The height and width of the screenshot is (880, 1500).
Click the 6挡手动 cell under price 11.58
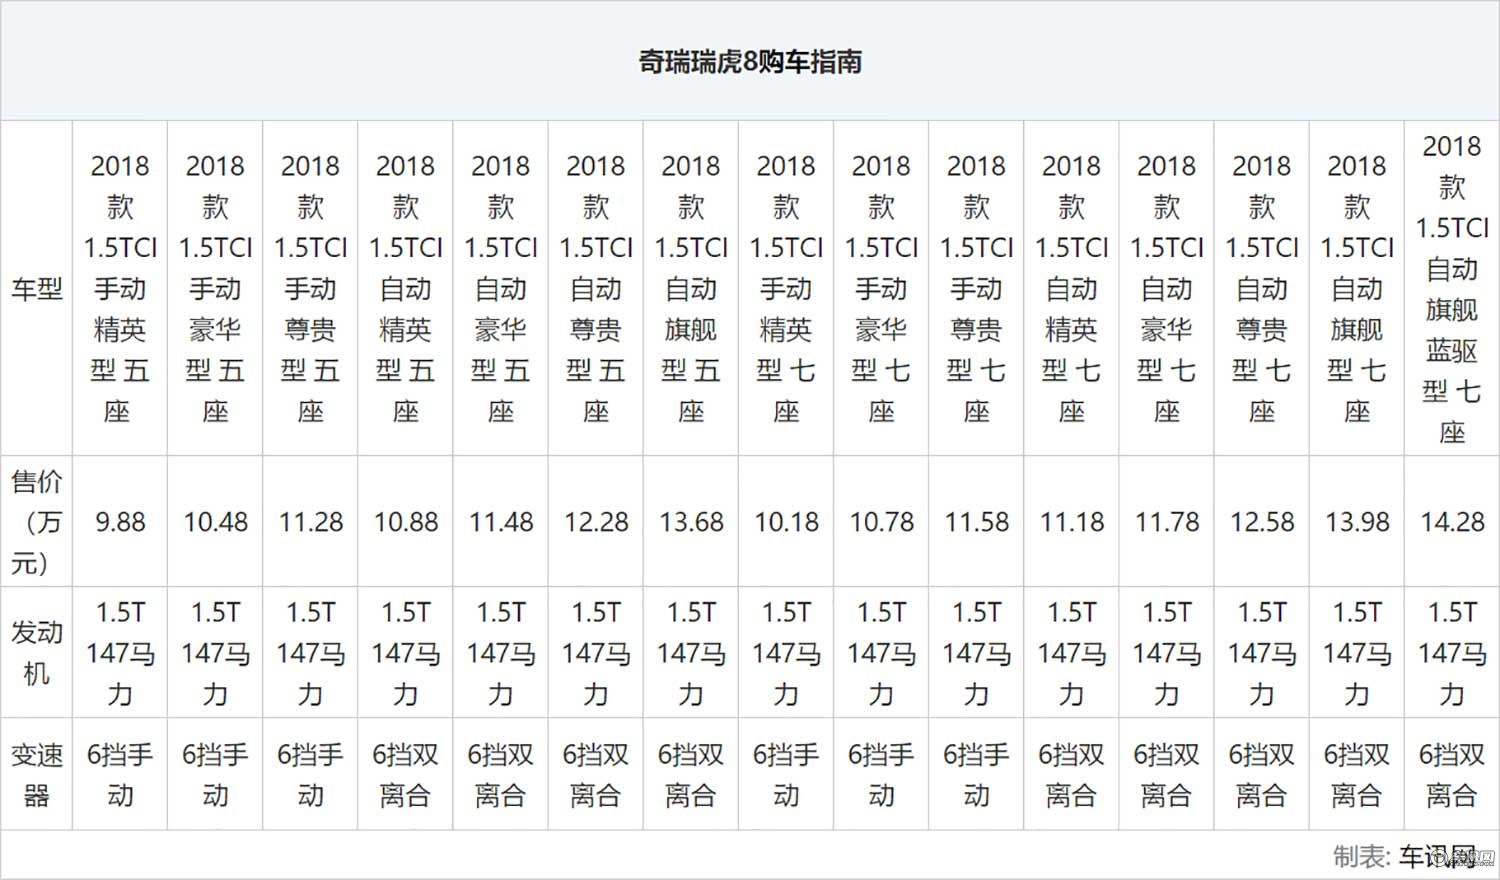click(976, 775)
